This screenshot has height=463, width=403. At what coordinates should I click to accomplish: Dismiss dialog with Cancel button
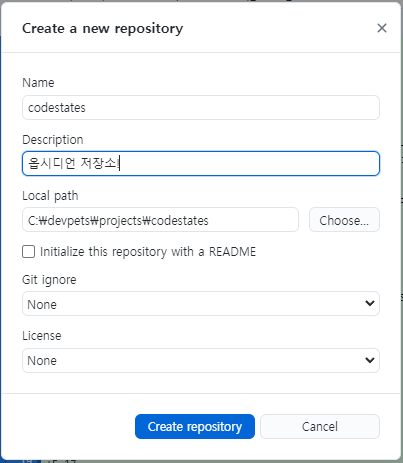(320, 427)
